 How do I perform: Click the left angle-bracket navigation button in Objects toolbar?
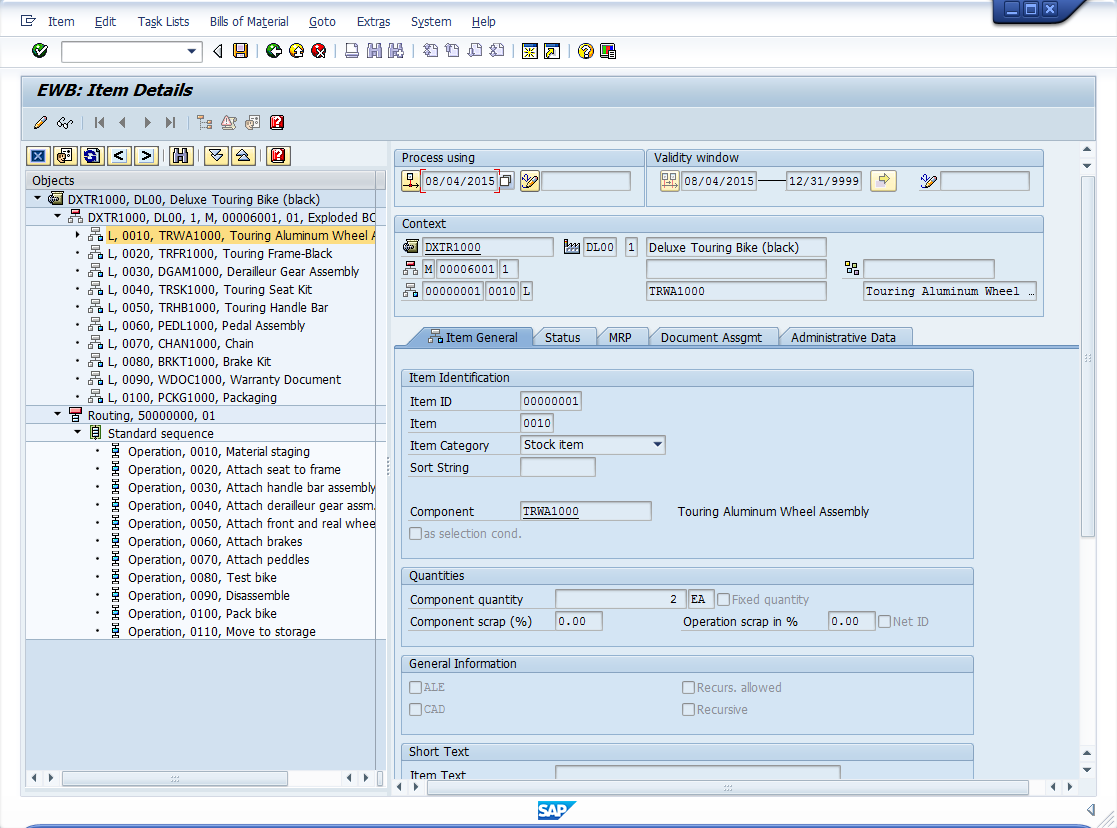click(x=119, y=155)
